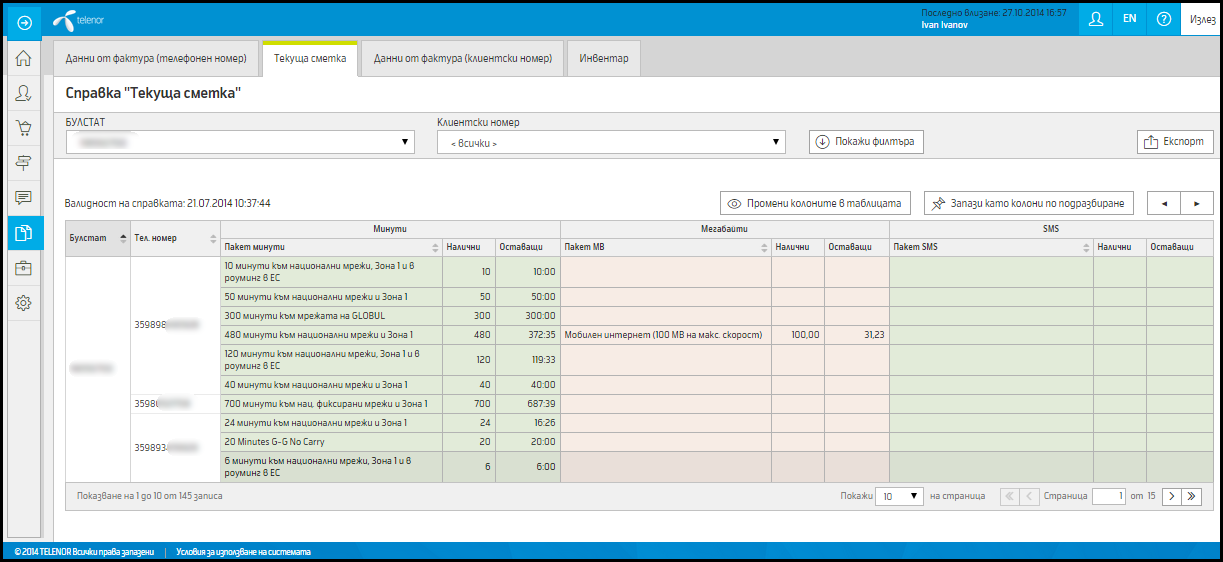
Task: Sort by Пакет MB column
Action: tap(666, 247)
